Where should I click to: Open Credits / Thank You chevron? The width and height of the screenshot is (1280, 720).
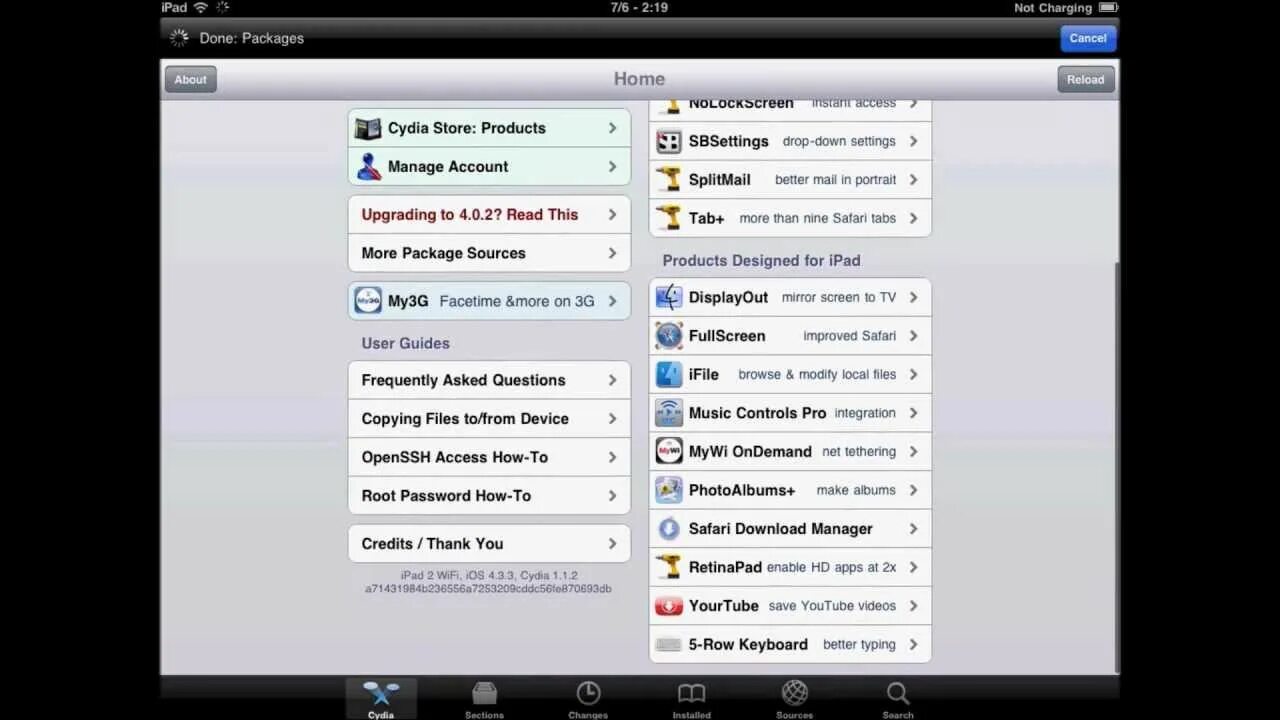(612, 544)
